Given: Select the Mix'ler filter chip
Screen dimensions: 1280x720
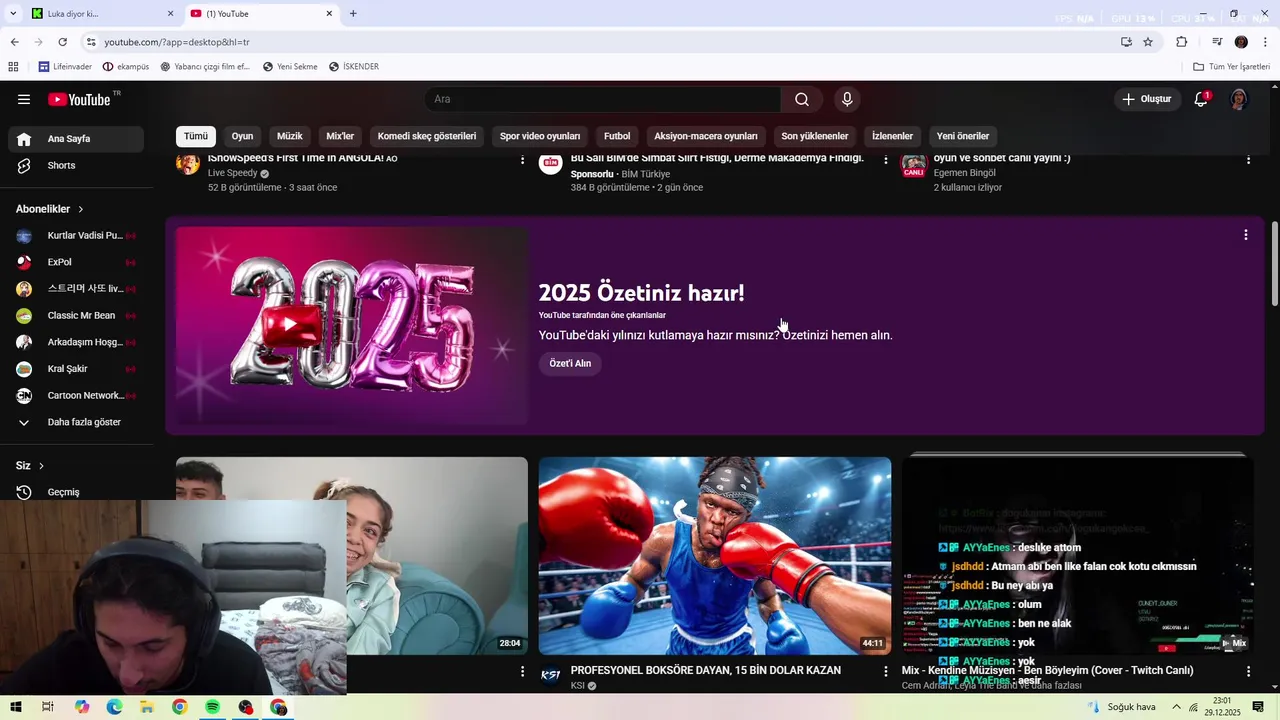Looking at the screenshot, I should pyautogui.click(x=340, y=136).
